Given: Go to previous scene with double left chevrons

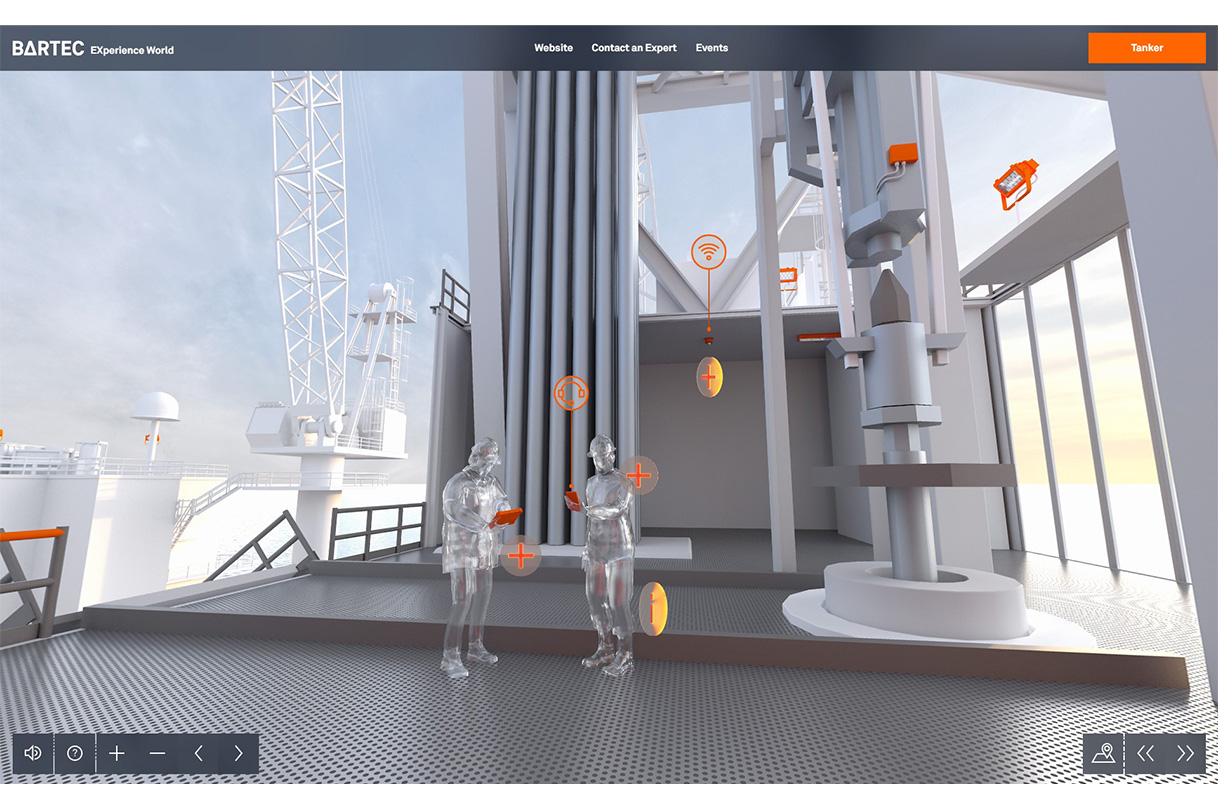Looking at the screenshot, I should point(1146,753).
